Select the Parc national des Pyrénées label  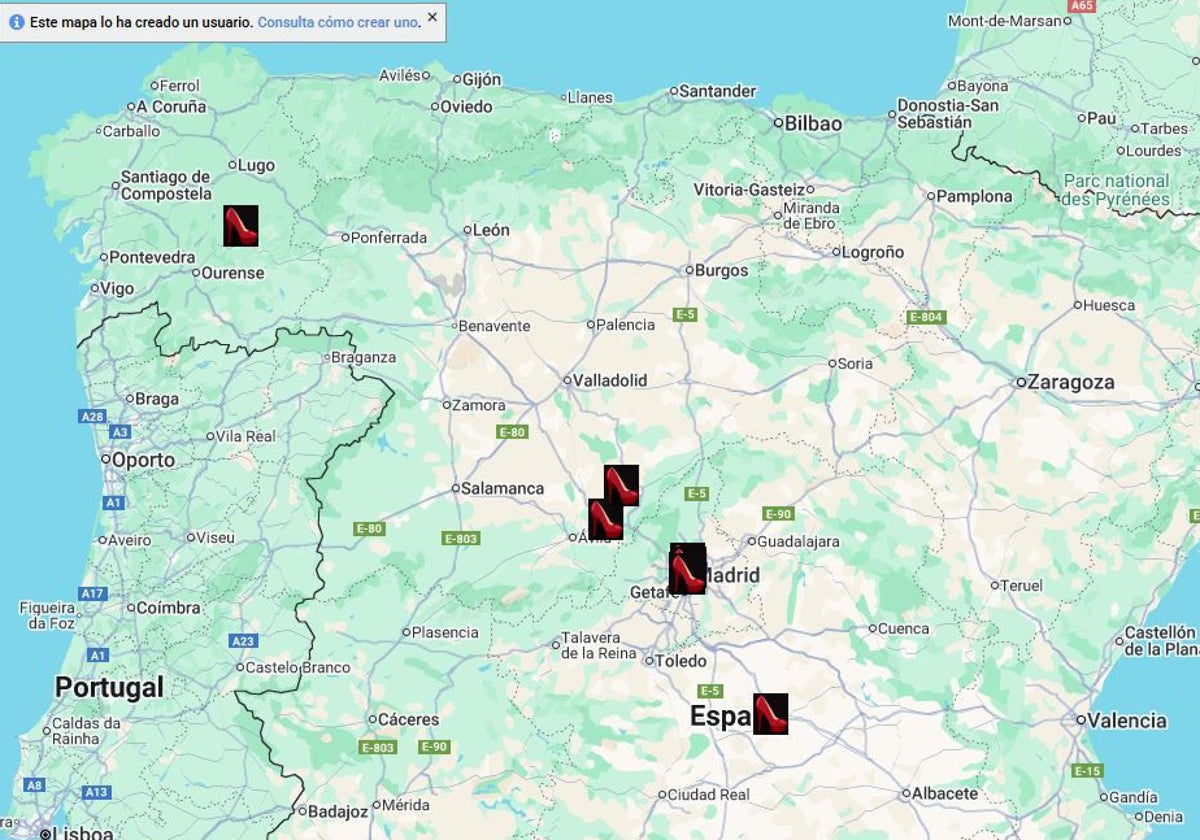point(1115,190)
